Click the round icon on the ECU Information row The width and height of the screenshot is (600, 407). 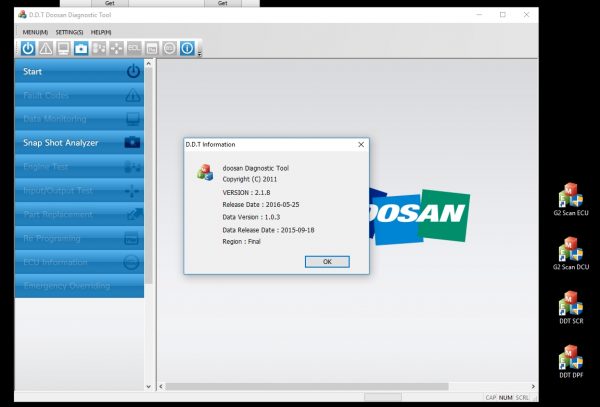[x=131, y=262]
